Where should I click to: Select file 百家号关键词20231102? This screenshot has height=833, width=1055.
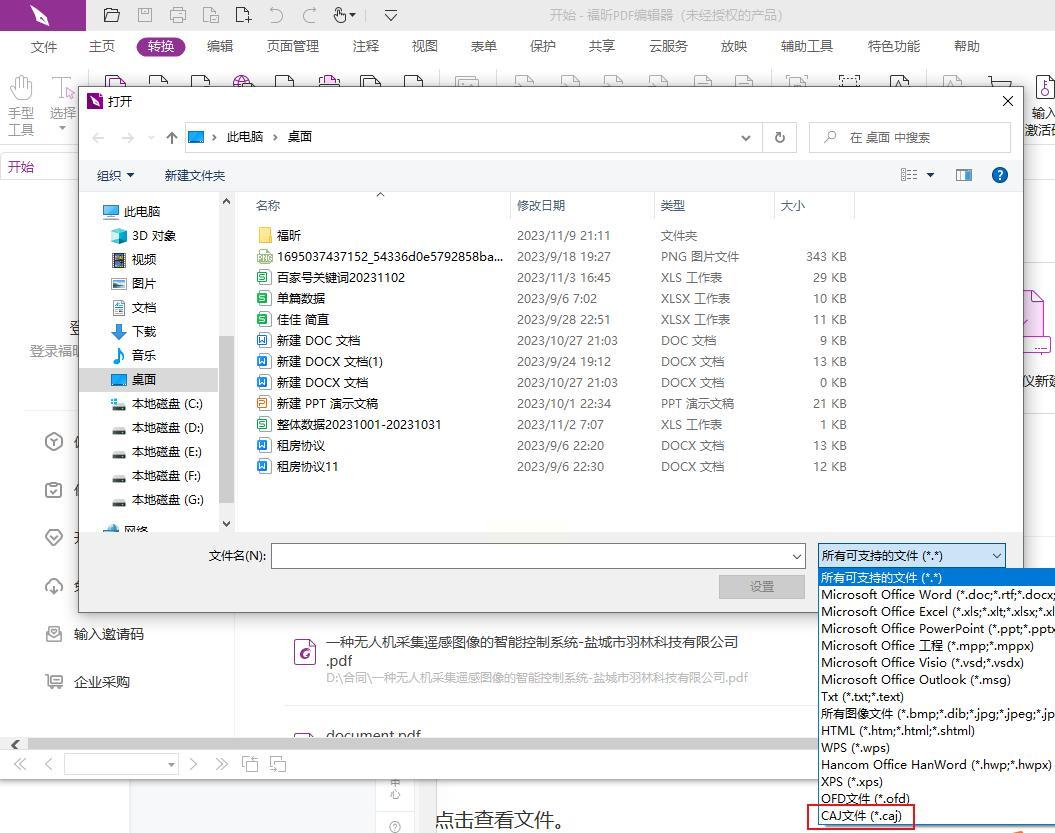tap(331, 277)
